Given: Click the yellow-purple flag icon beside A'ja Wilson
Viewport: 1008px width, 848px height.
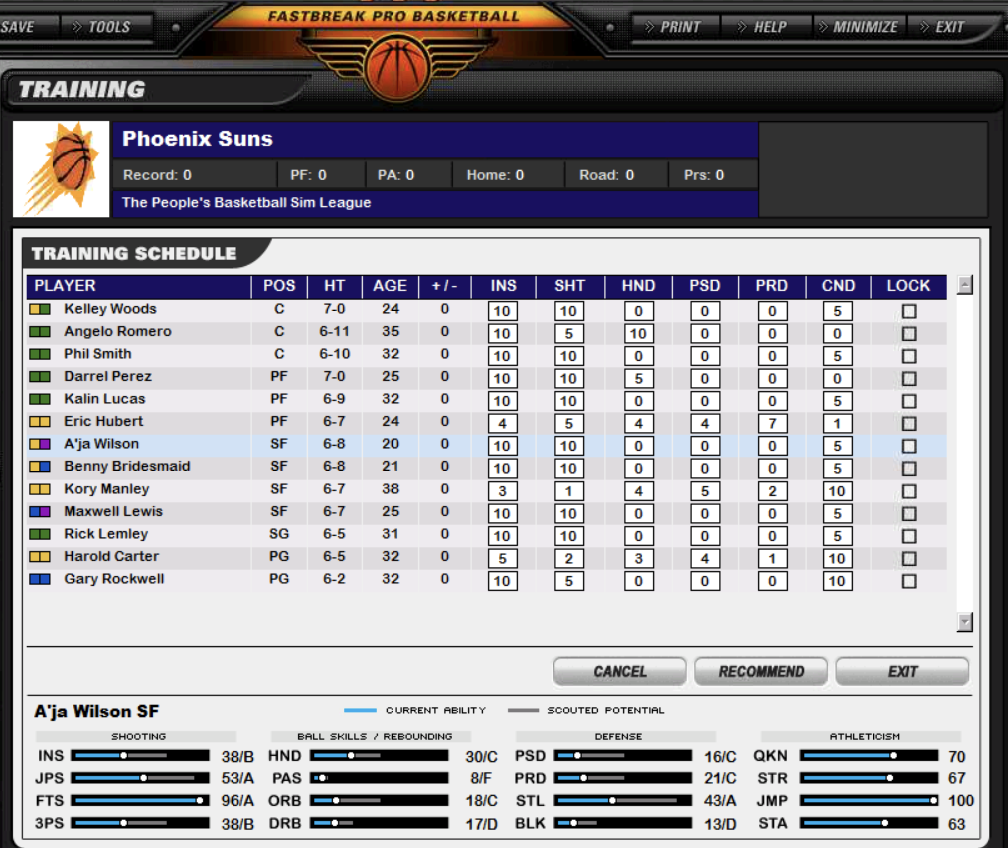Looking at the screenshot, I should (x=40, y=444).
